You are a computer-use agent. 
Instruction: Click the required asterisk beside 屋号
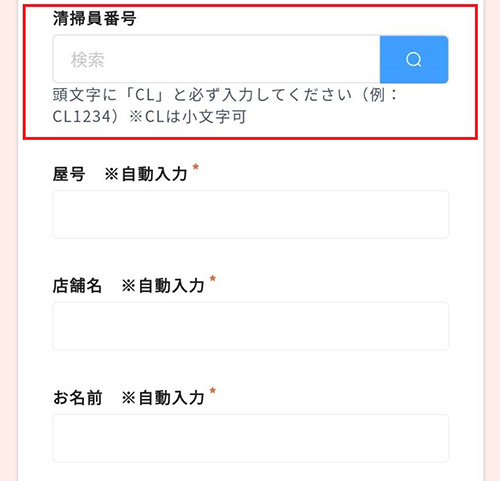pos(196,167)
